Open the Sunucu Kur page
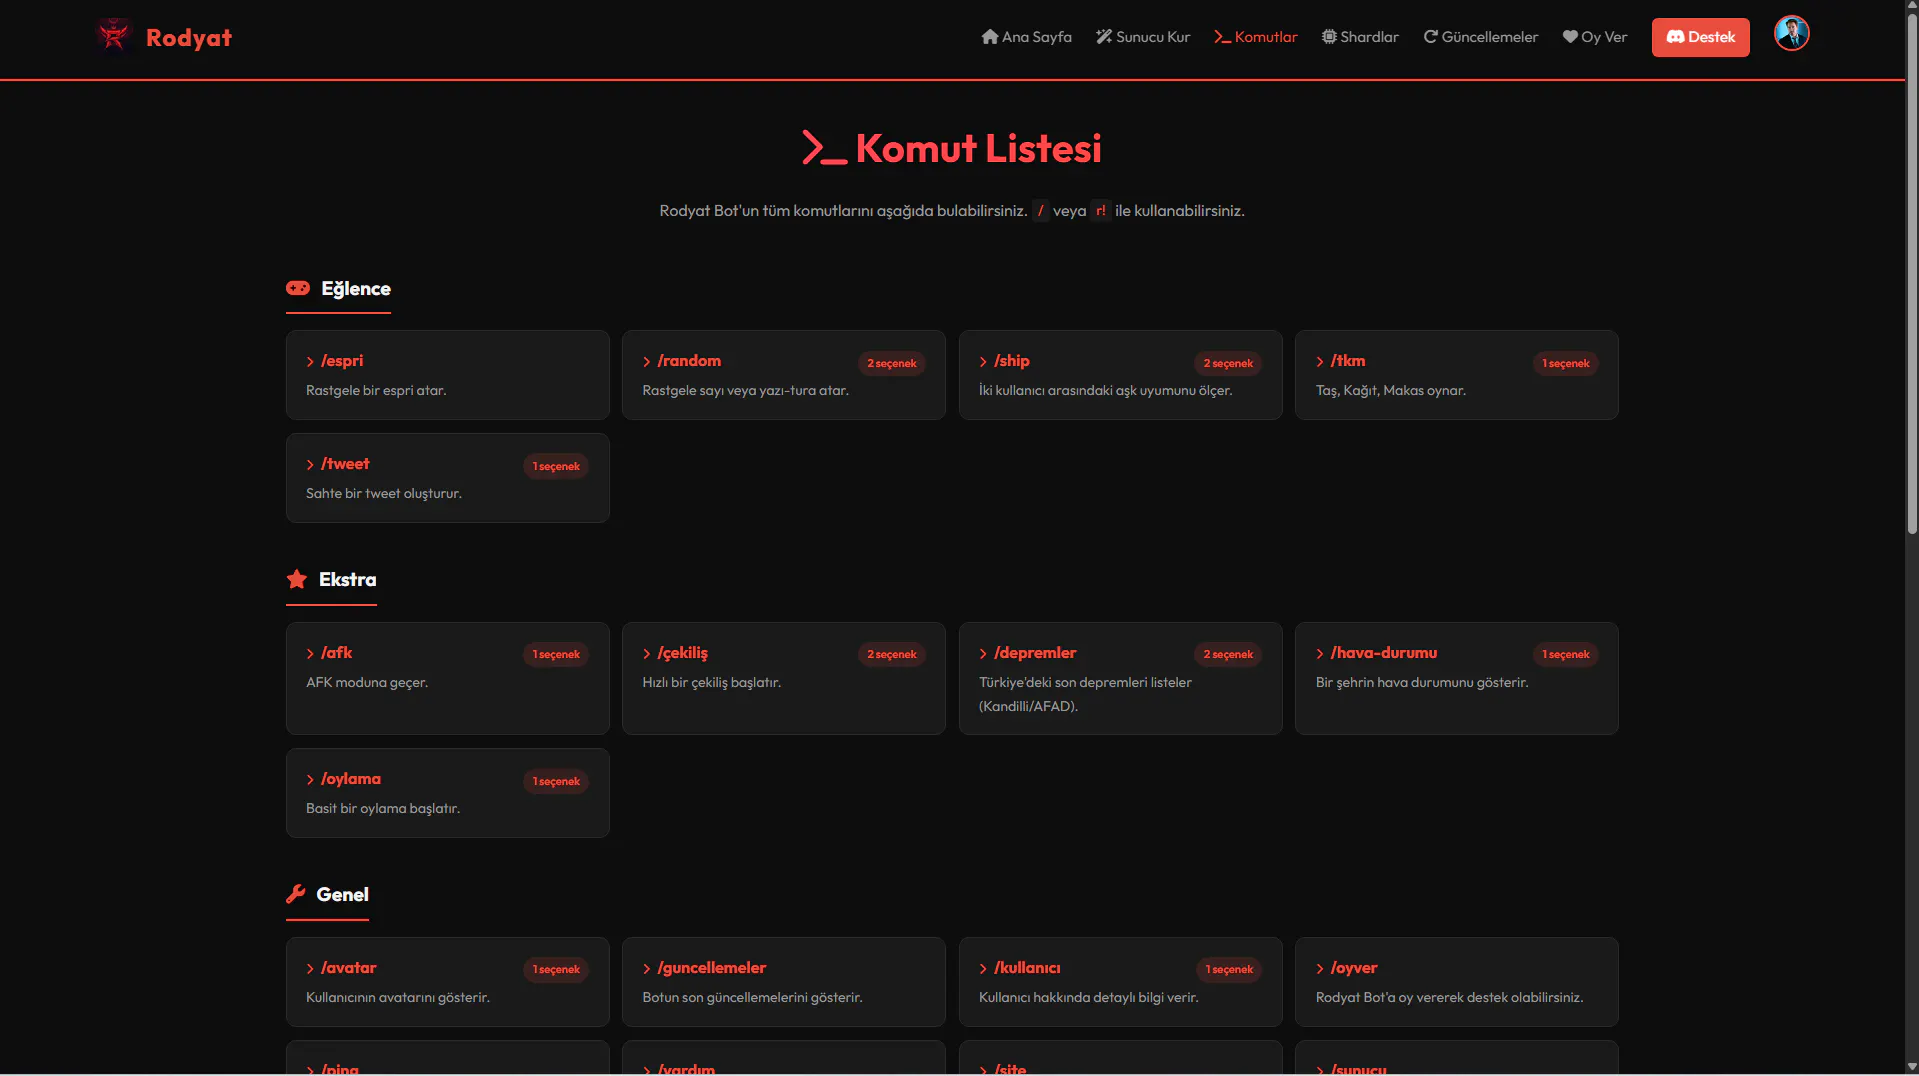The width and height of the screenshot is (1919, 1076). point(1142,37)
